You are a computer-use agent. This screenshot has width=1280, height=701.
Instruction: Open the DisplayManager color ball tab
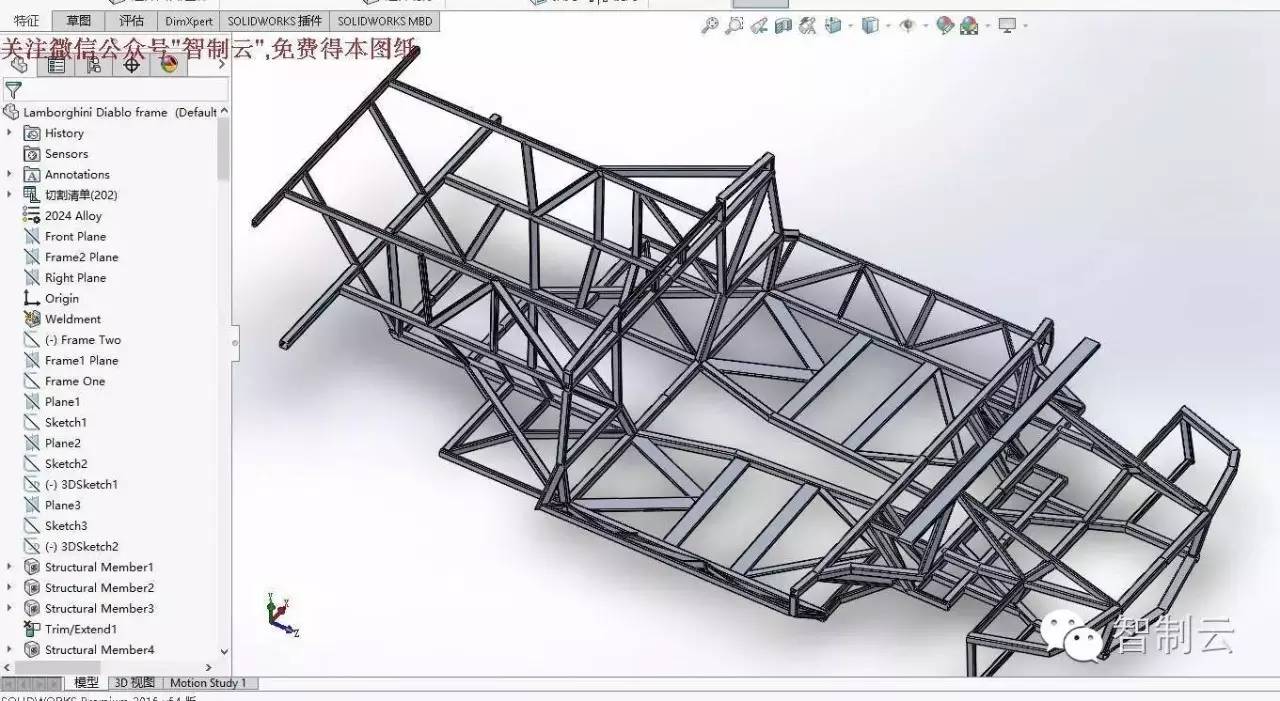(x=168, y=65)
